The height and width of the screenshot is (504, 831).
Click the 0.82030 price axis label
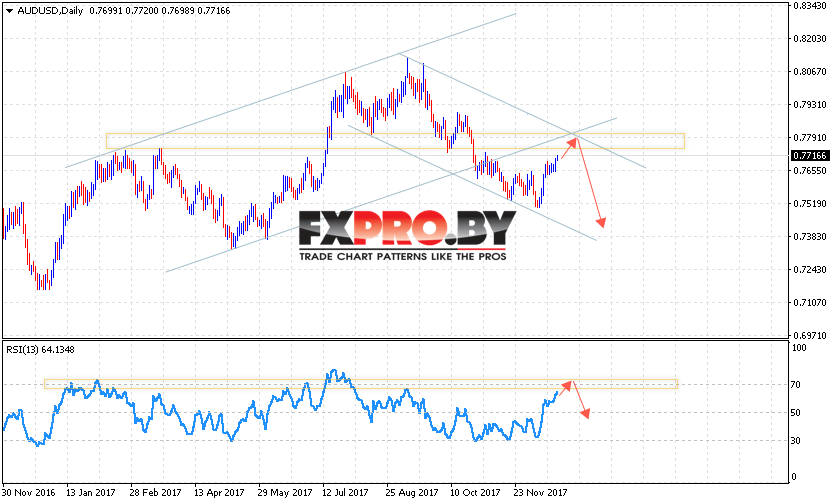(x=810, y=39)
